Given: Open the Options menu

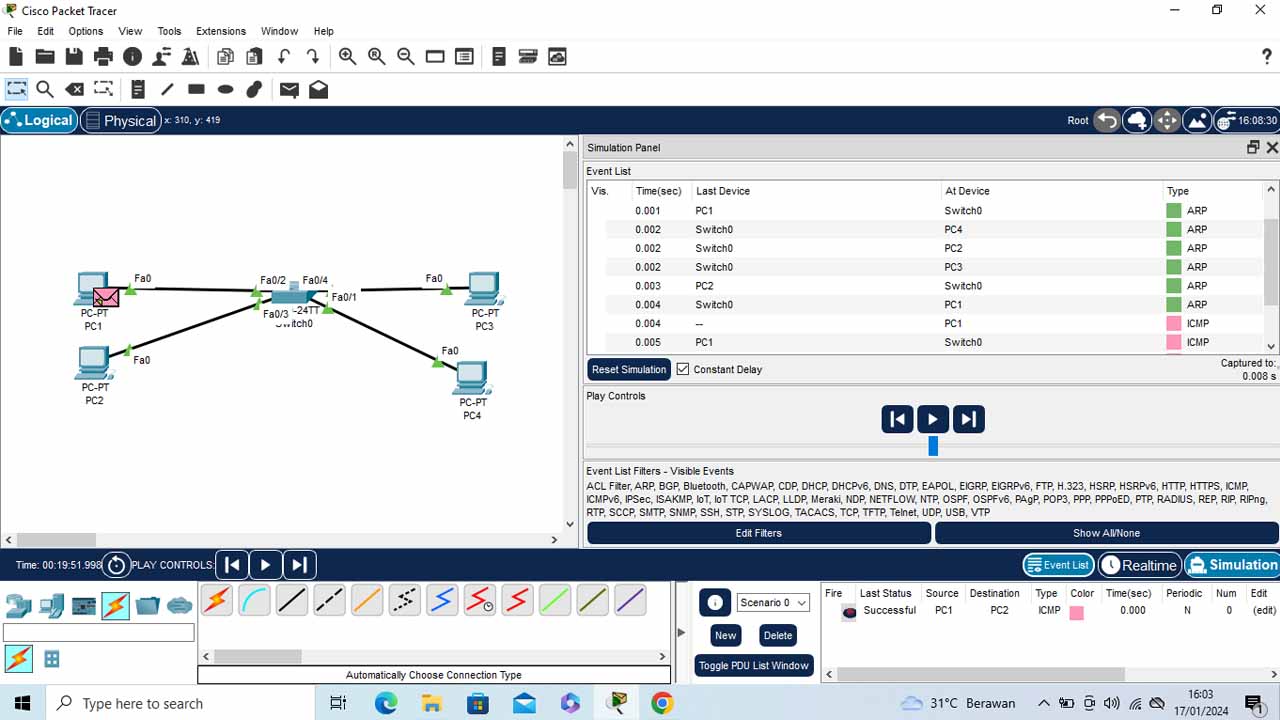Looking at the screenshot, I should click(86, 31).
